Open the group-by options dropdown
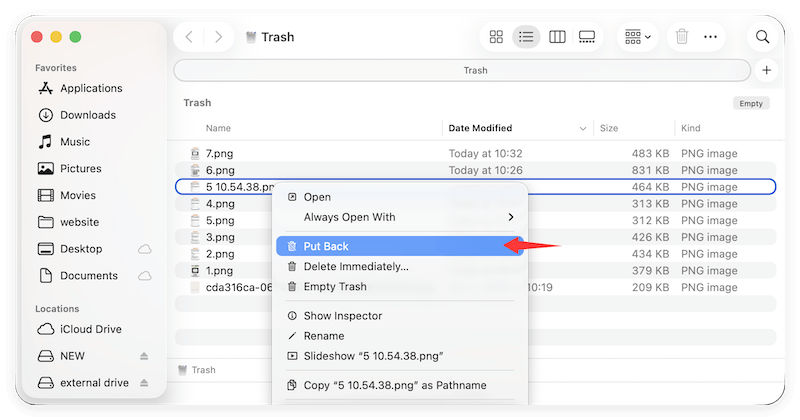The width and height of the screenshot is (800, 420). click(x=638, y=37)
